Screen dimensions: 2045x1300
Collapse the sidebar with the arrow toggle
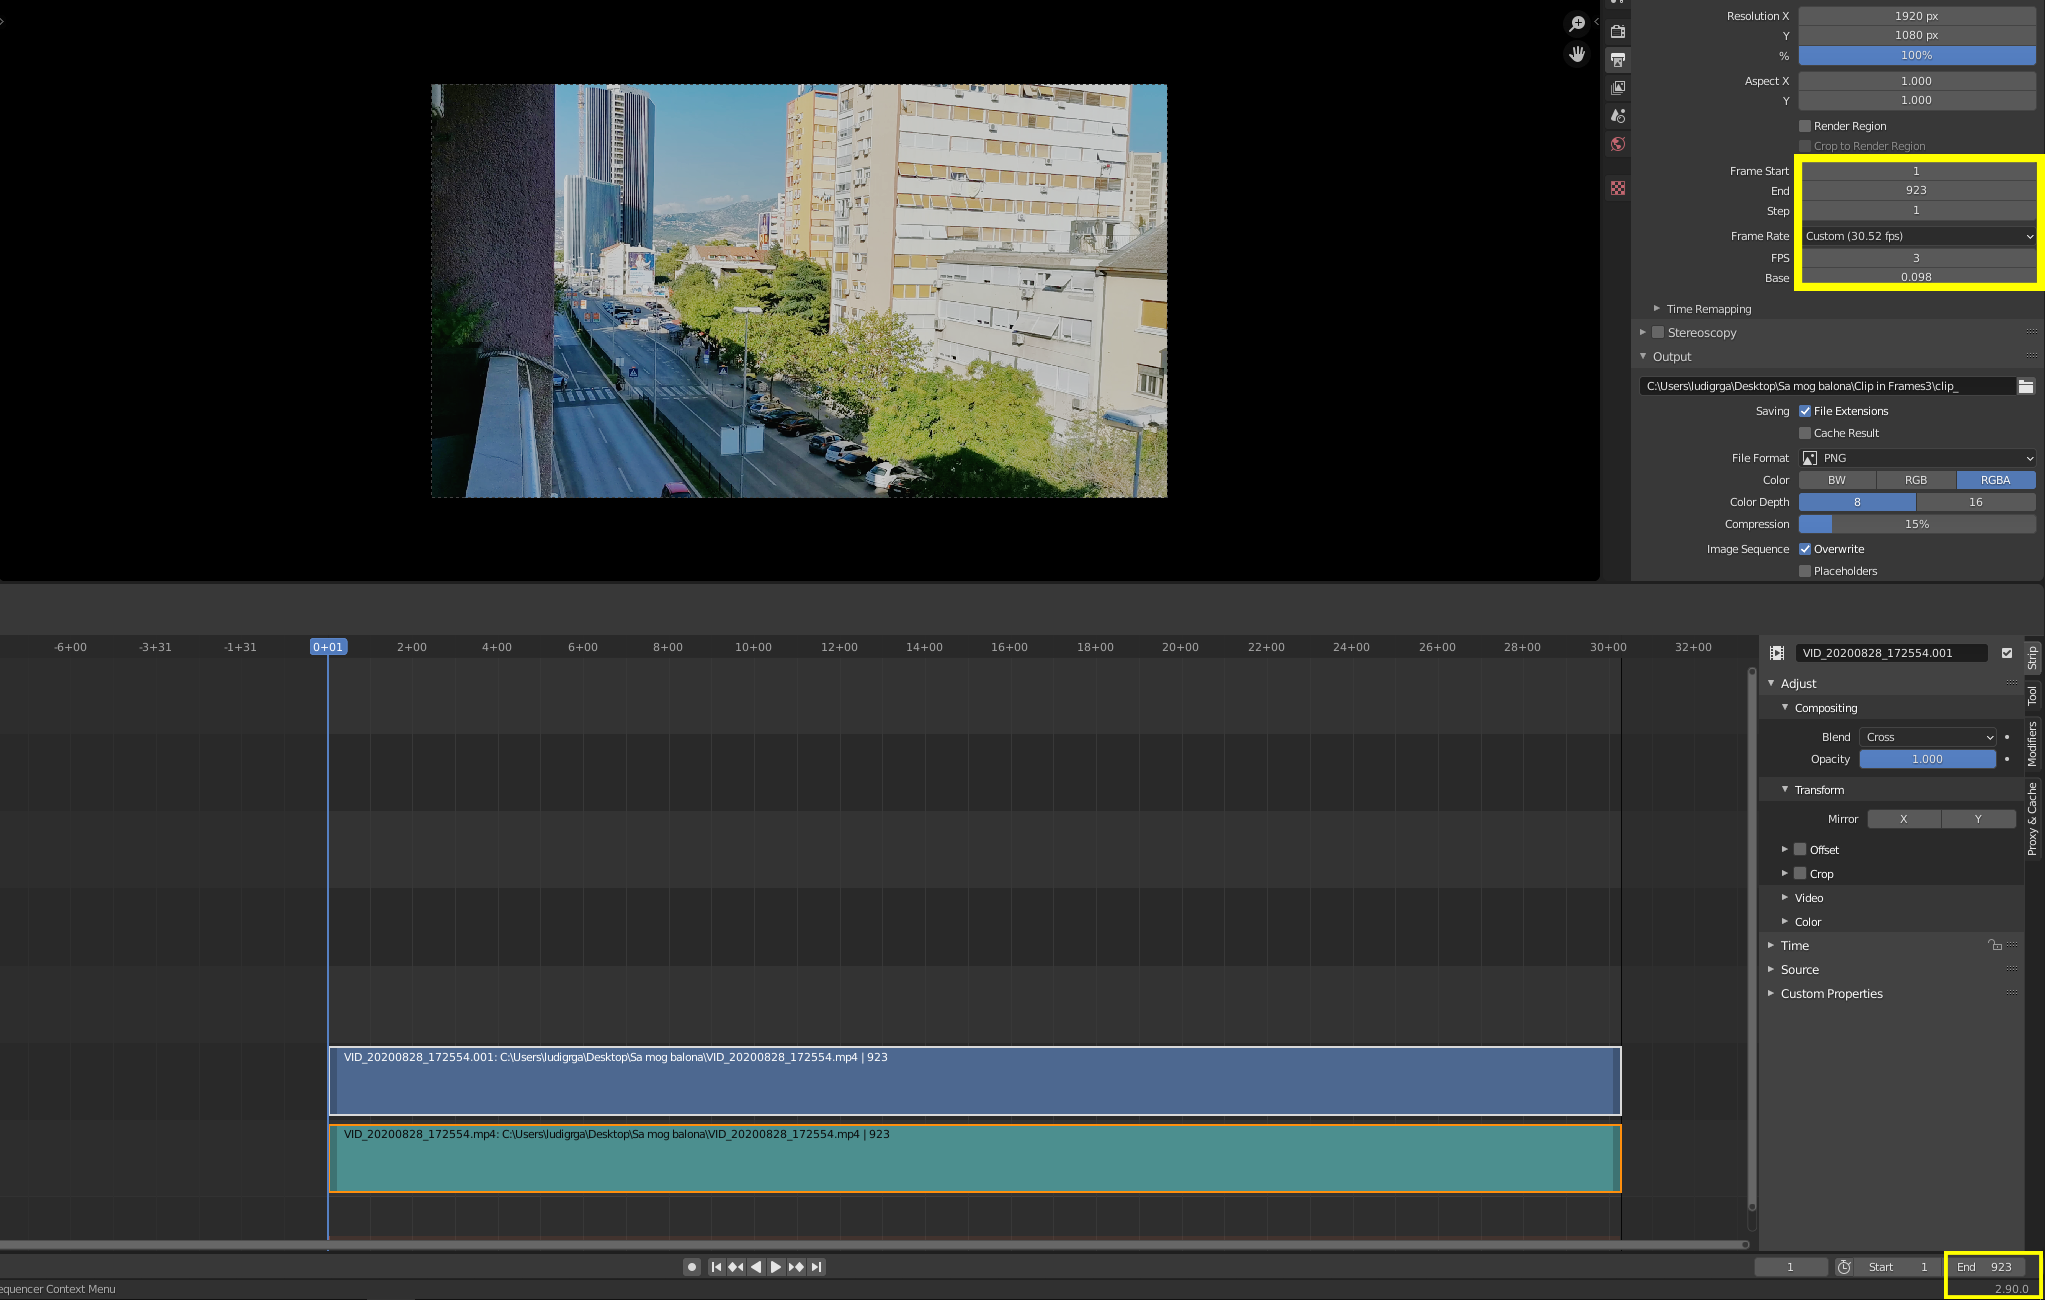(x=1596, y=21)
